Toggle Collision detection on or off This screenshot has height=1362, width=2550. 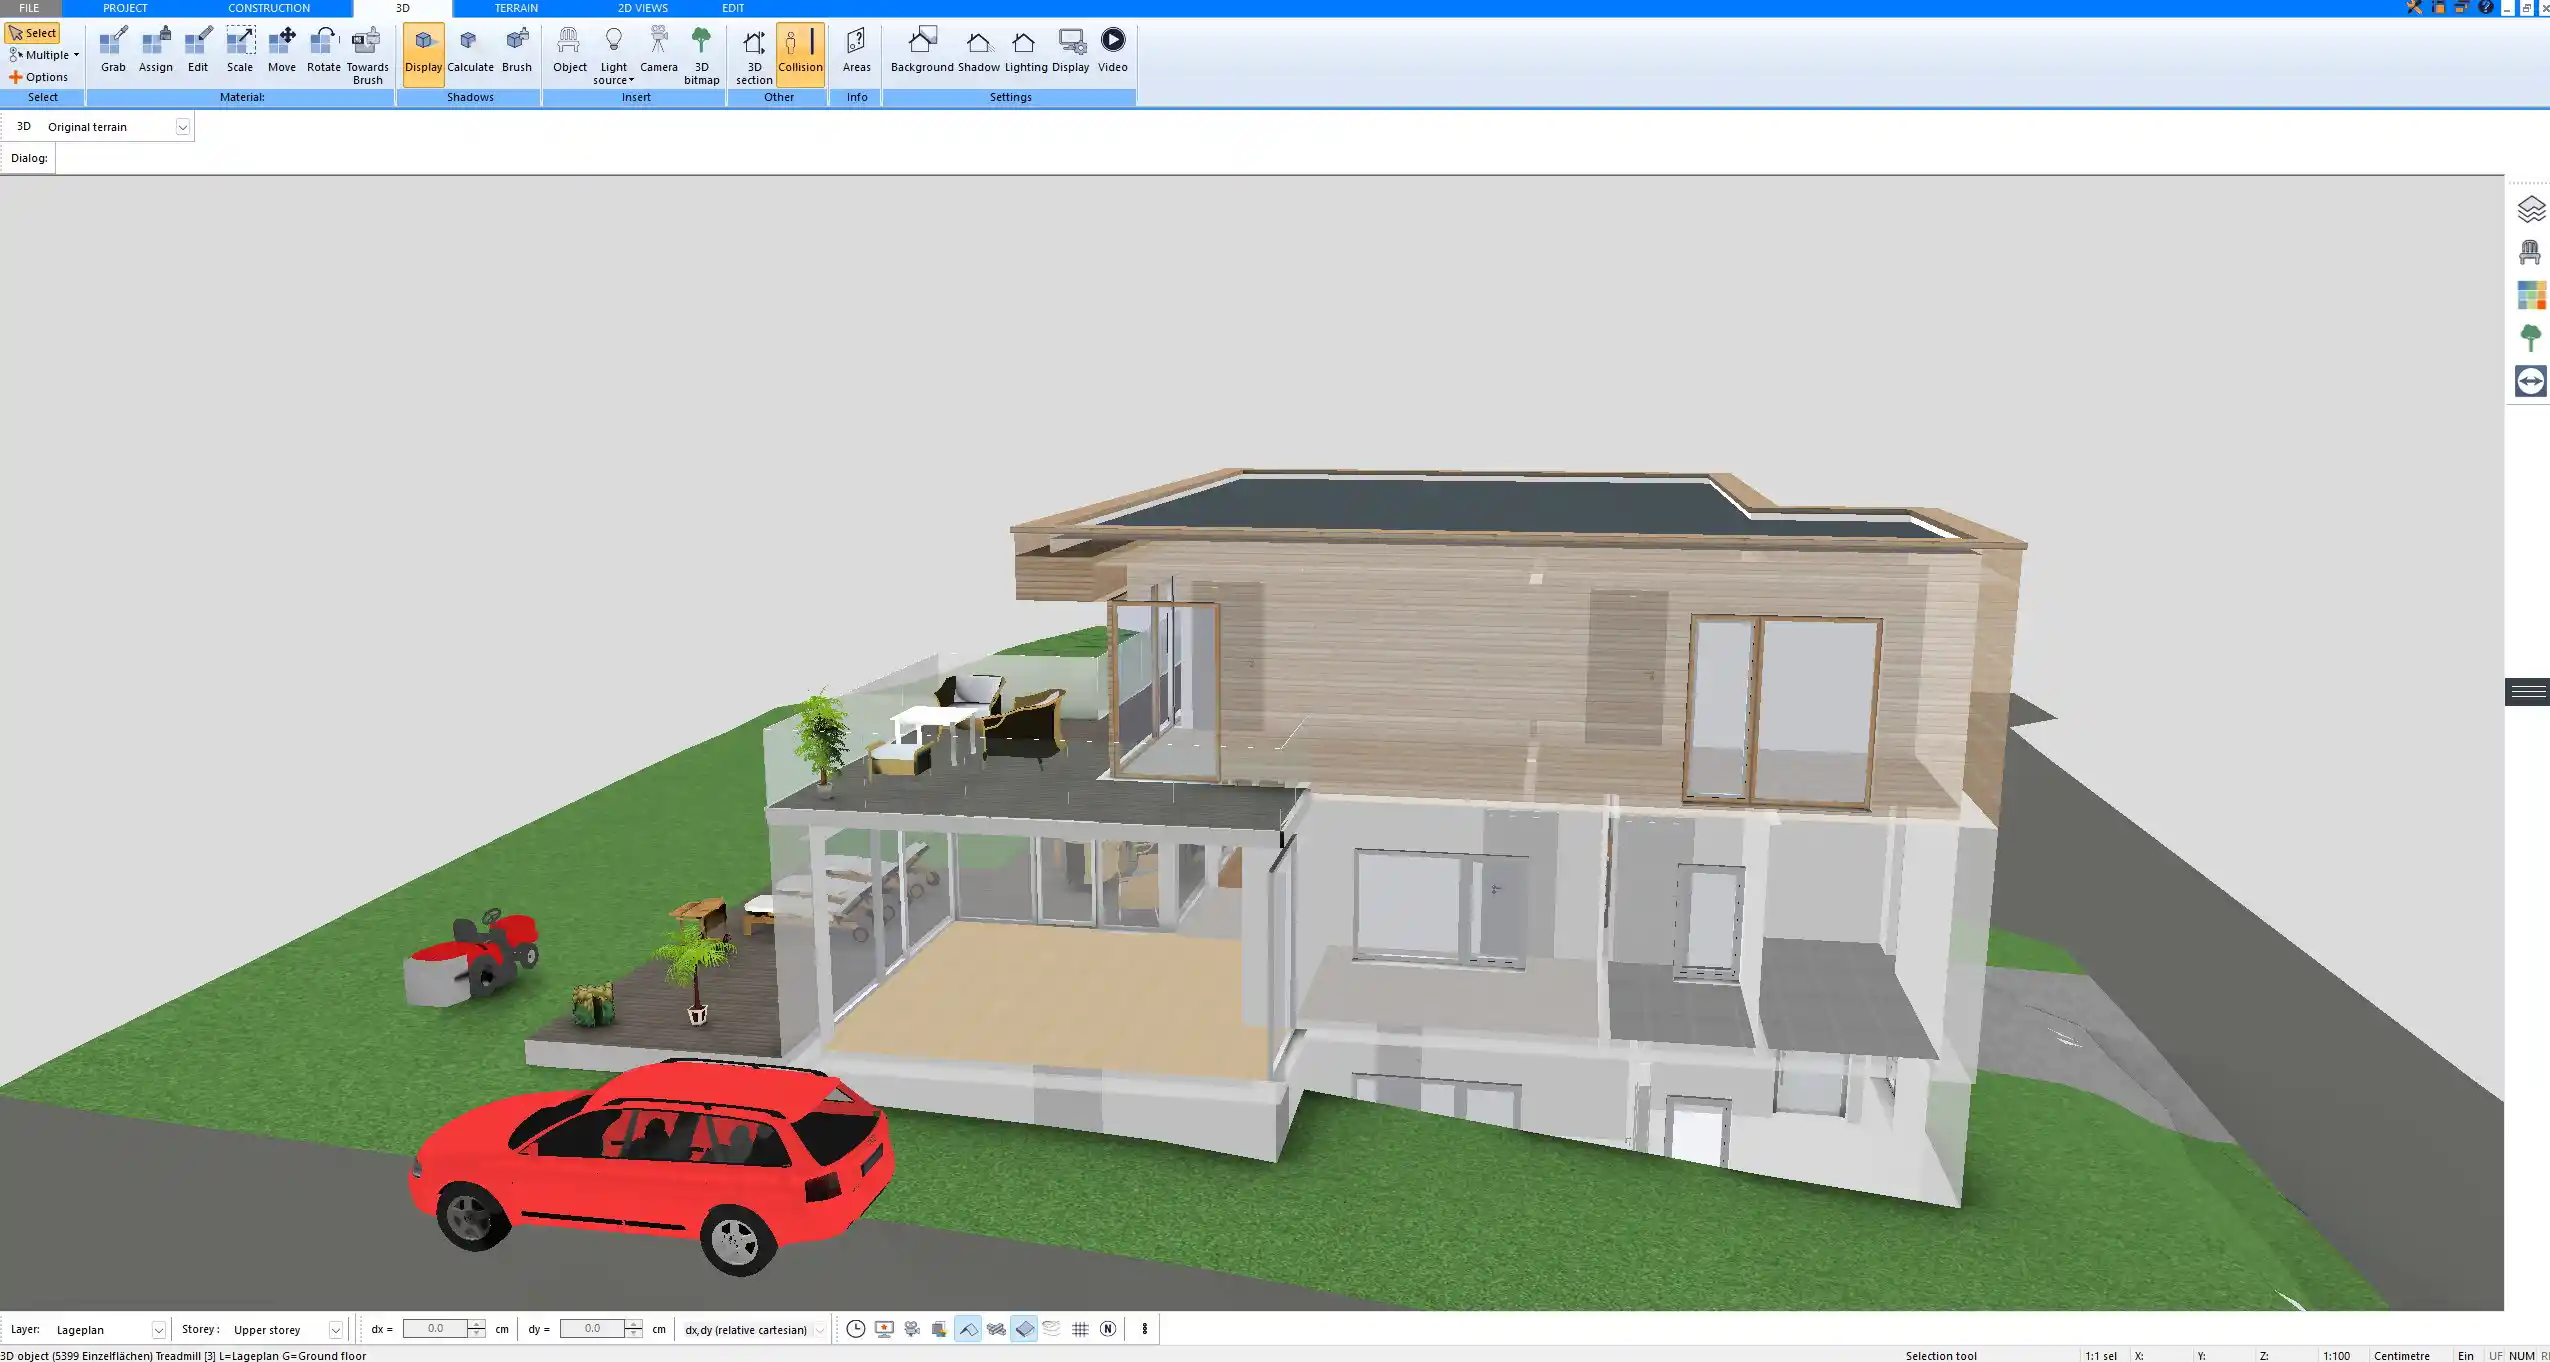point(800,47)
